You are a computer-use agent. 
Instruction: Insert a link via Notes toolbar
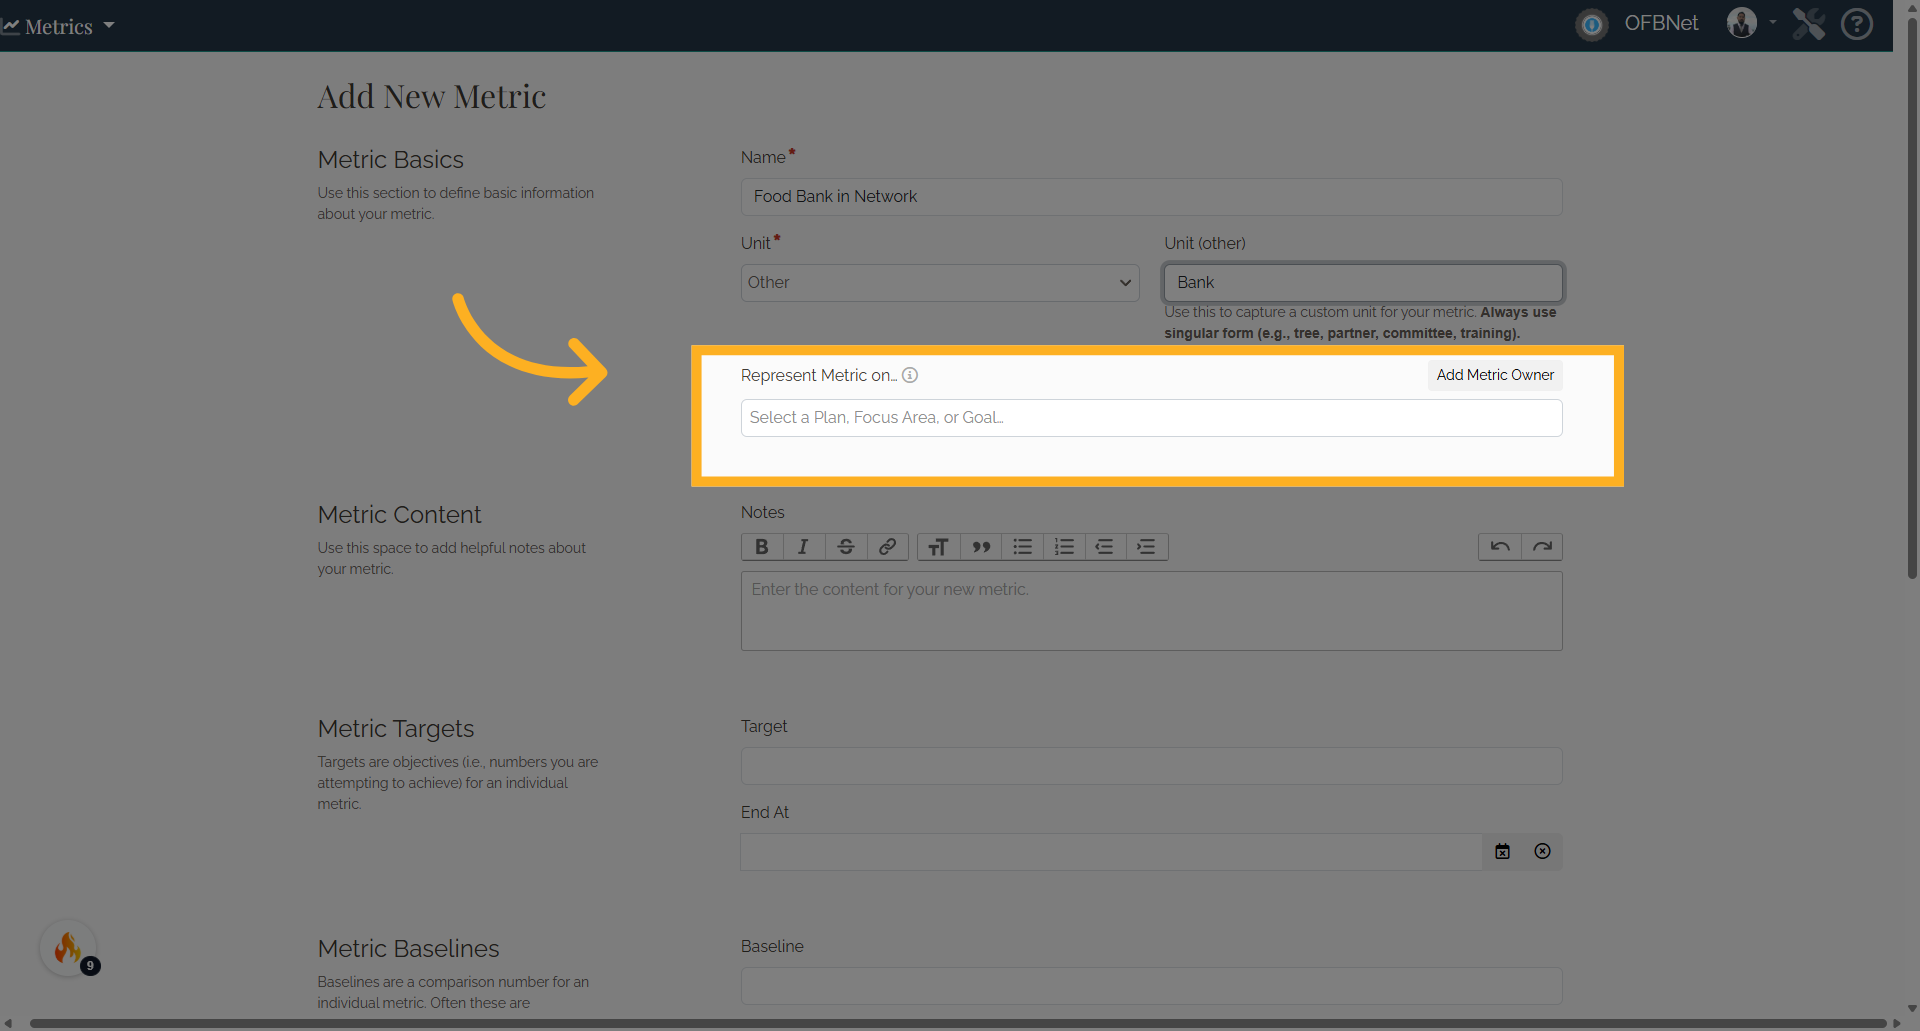(x=888, y=547)
